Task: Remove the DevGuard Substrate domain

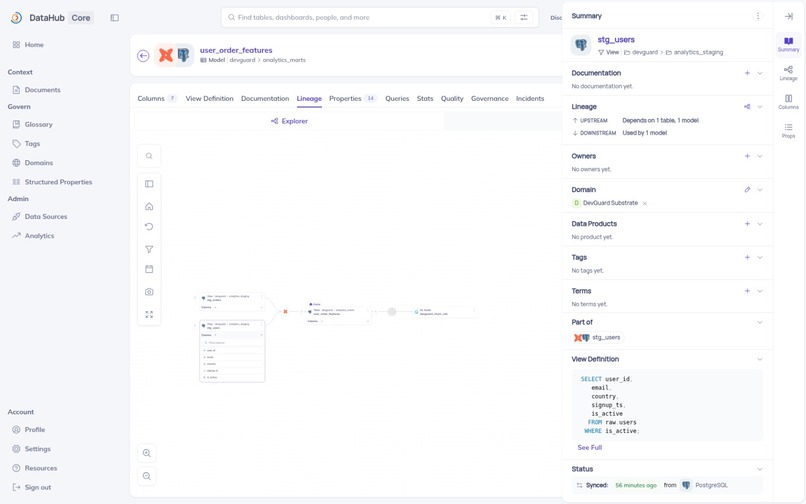Action: pyautogui.click(x=645, y=203)
